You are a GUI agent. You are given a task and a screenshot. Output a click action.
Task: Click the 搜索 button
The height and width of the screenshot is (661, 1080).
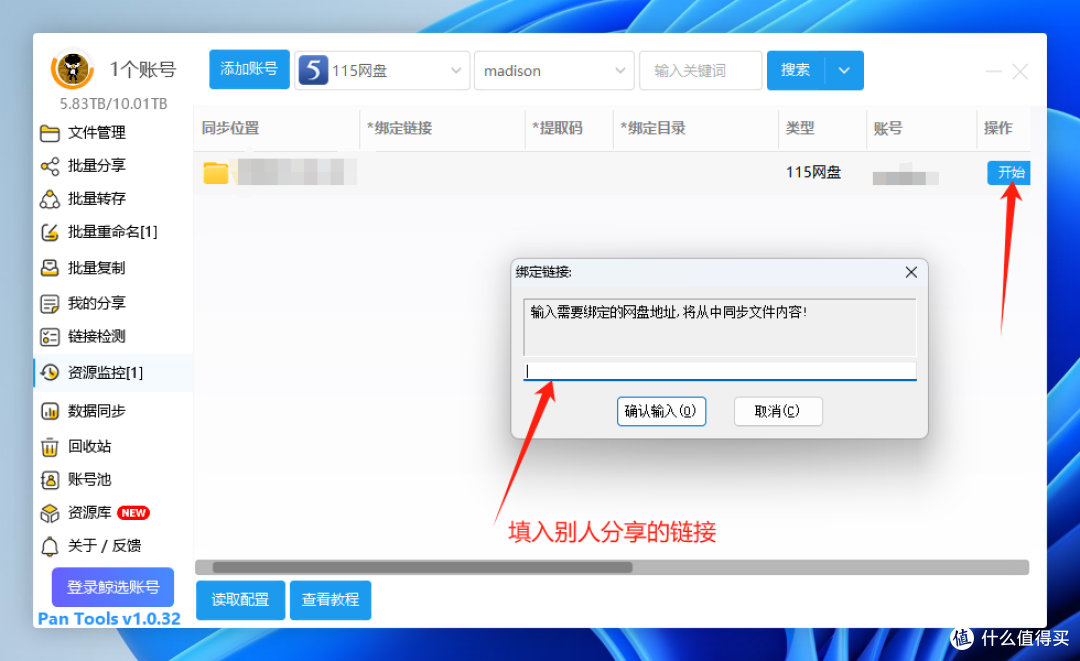pos(796,70)
